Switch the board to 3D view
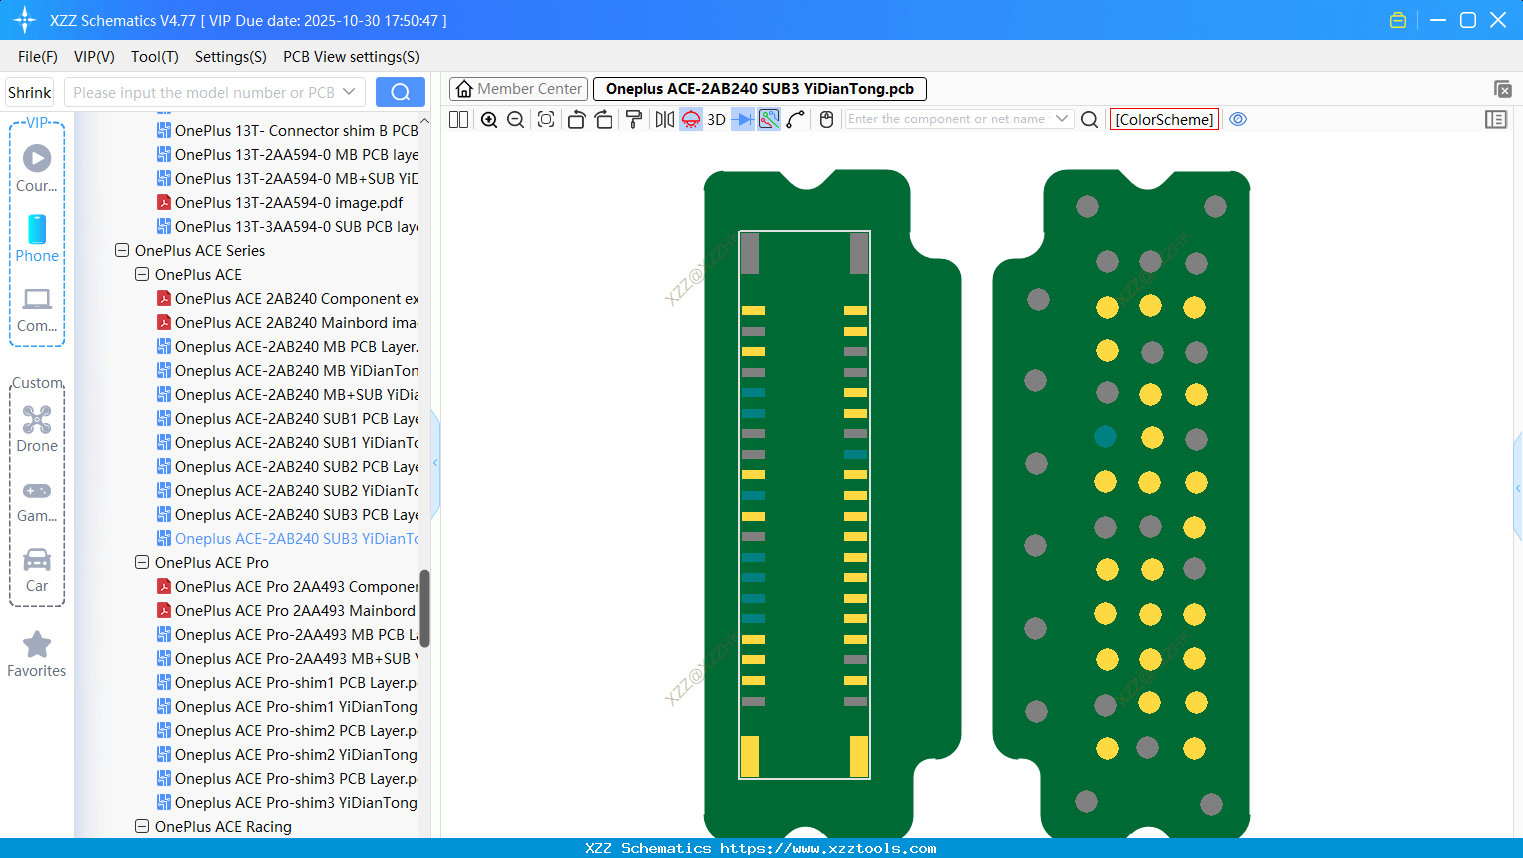 pyautogui.click(x=715, y=119)
